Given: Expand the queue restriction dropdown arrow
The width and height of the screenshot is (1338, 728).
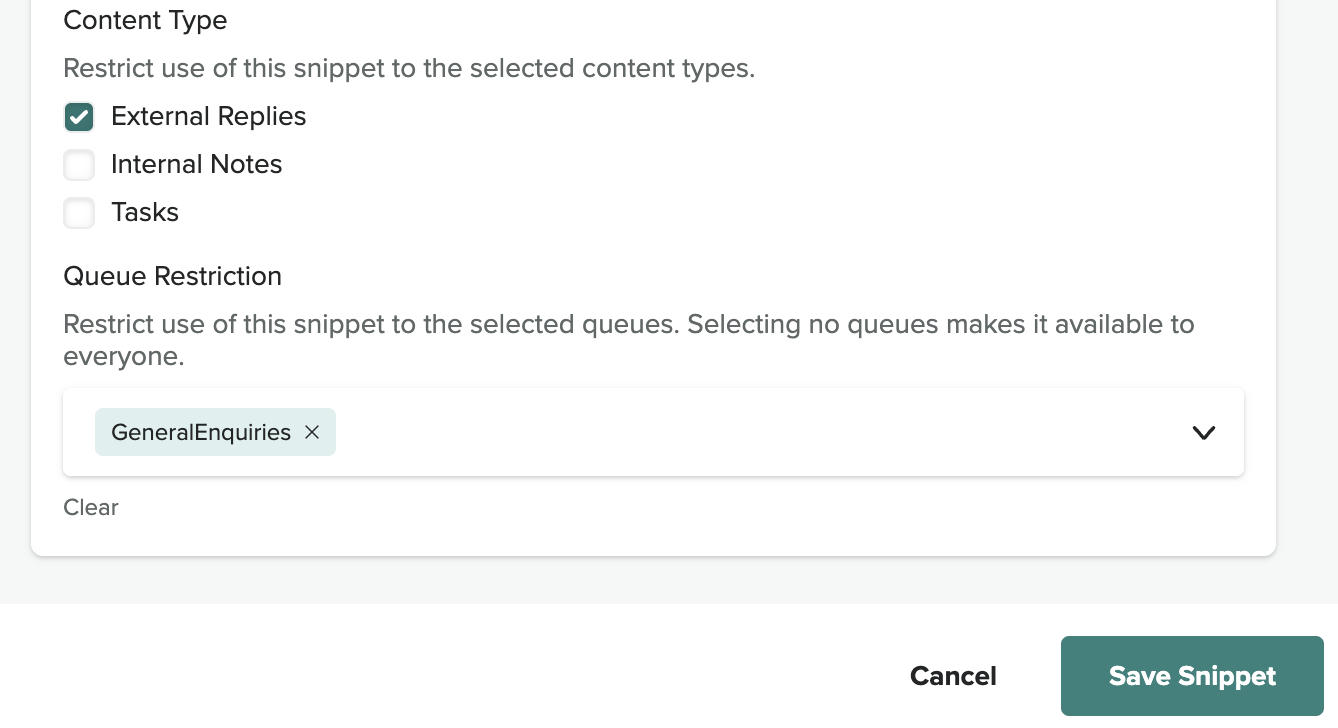Looking at the screenshot, I should coord(1203,432).
